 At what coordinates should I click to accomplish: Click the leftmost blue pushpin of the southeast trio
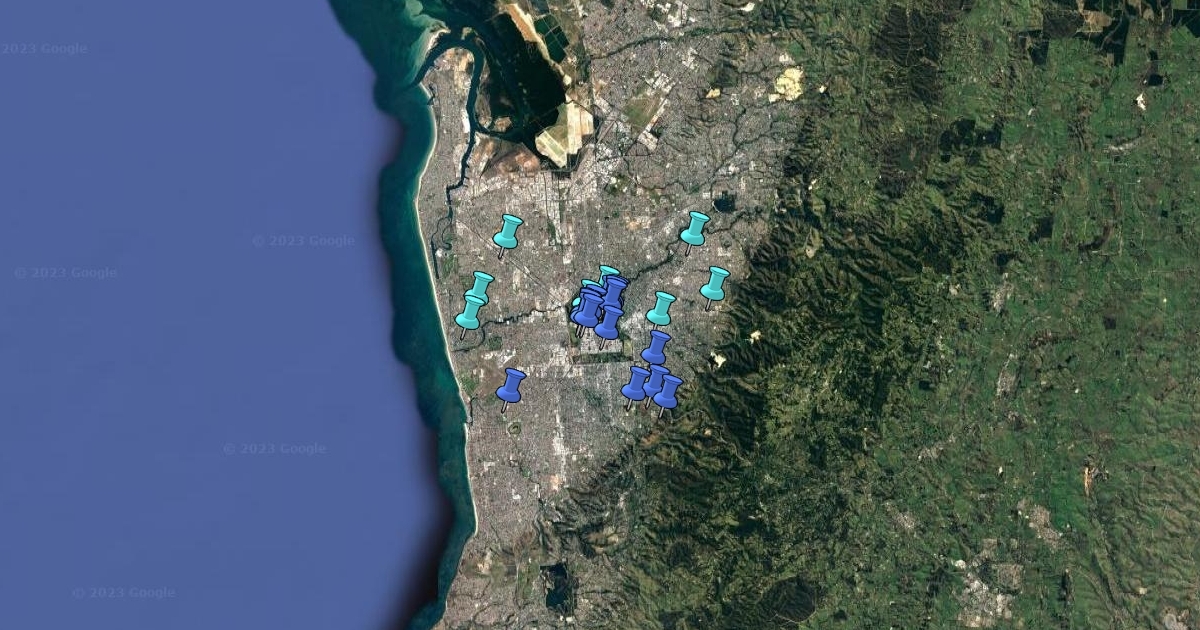point(636,383)
